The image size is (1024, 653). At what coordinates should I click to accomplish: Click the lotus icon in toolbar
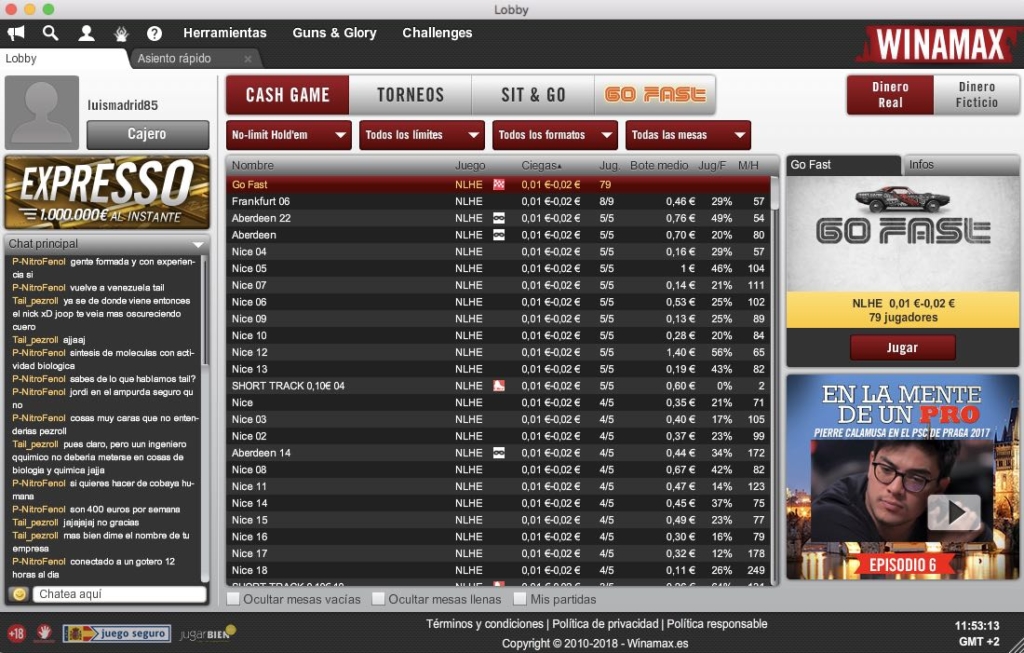coord(121,33)
